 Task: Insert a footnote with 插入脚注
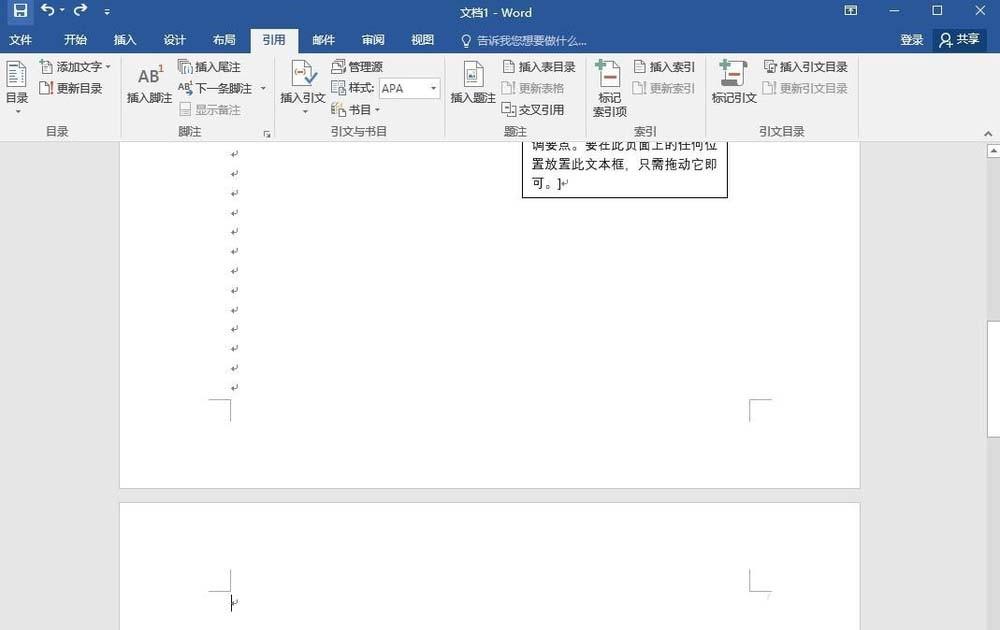point(148,85)
